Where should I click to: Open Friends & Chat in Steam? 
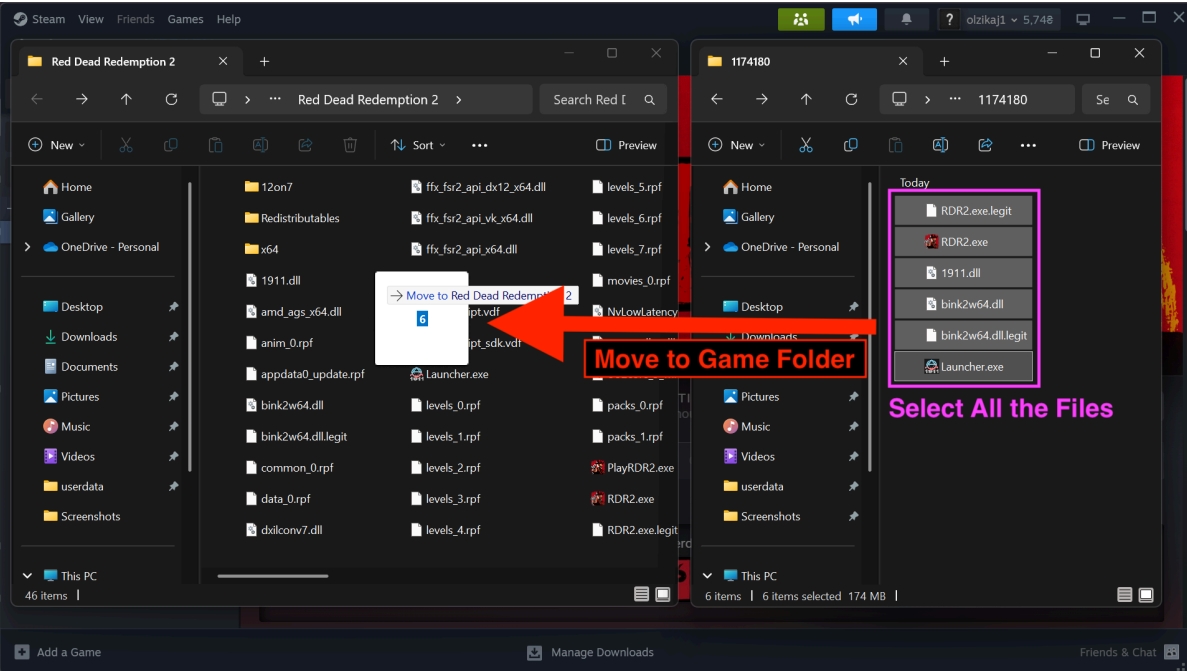click(1129, 652)
